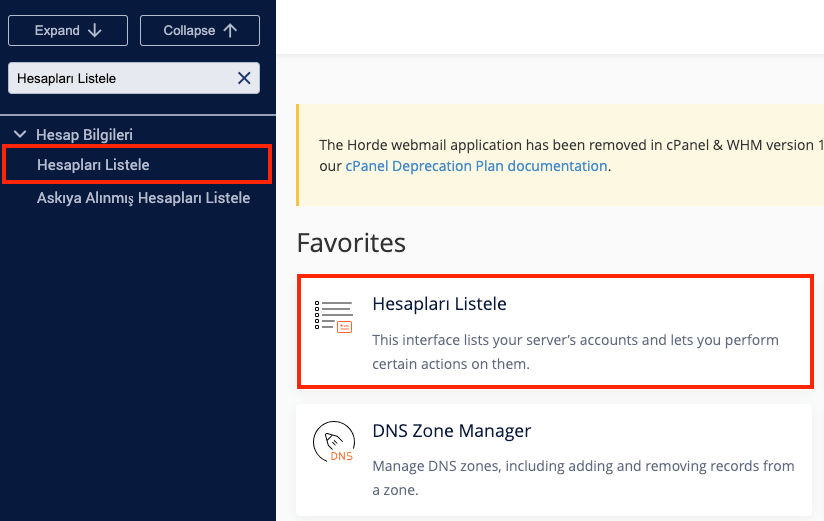824x521 pixels.
Task: Open the Hesapları Listele favorite card title
Action: (x=439, y=304)
